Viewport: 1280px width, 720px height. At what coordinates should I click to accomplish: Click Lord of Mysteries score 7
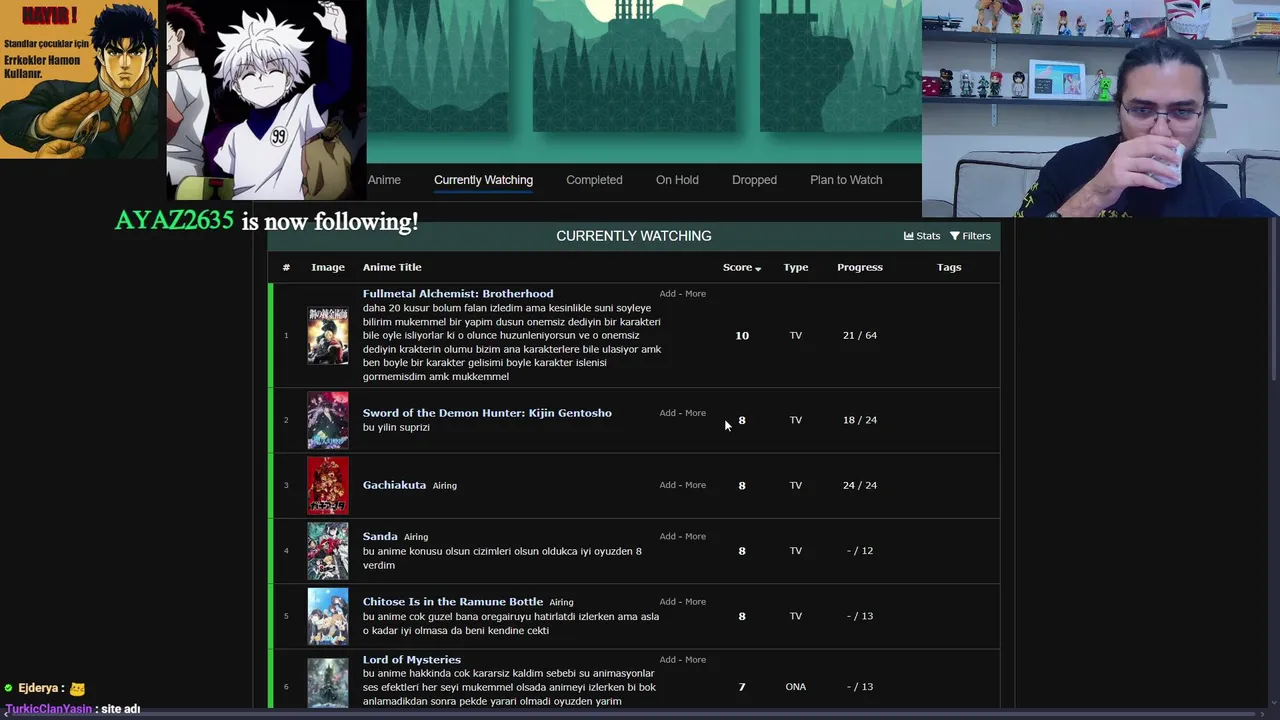742,687
